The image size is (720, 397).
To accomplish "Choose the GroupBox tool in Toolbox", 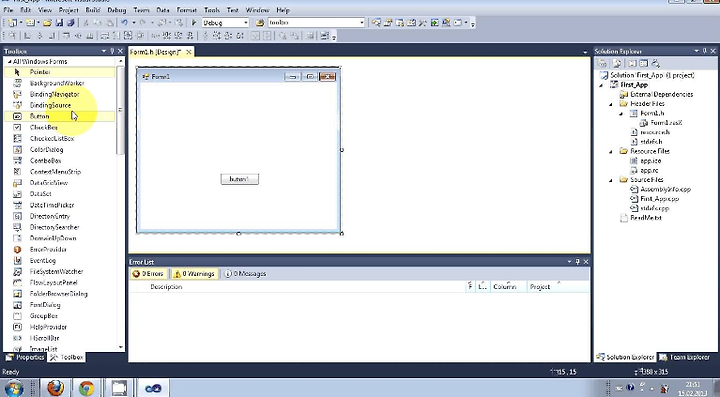I will click(x=44, y=316).
